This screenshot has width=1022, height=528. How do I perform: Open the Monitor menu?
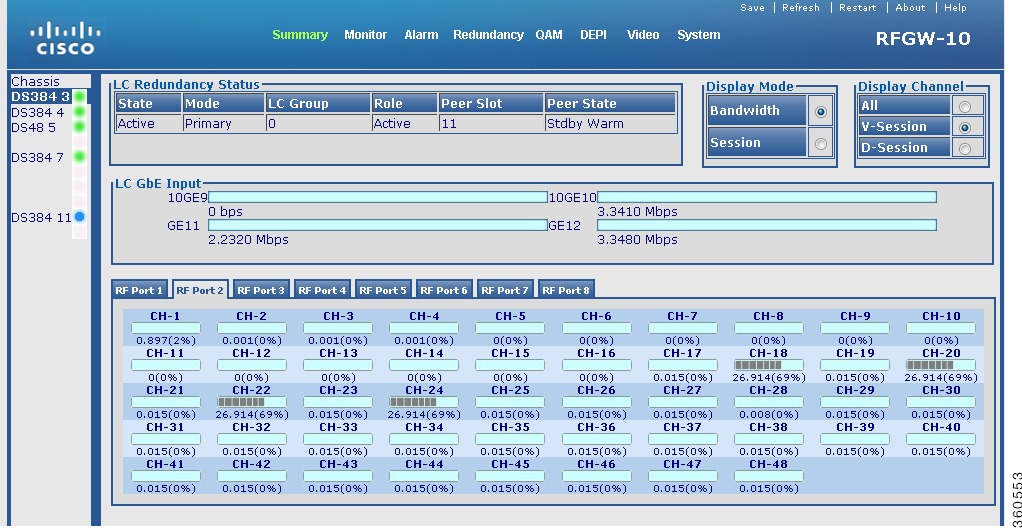pos(366,35)
